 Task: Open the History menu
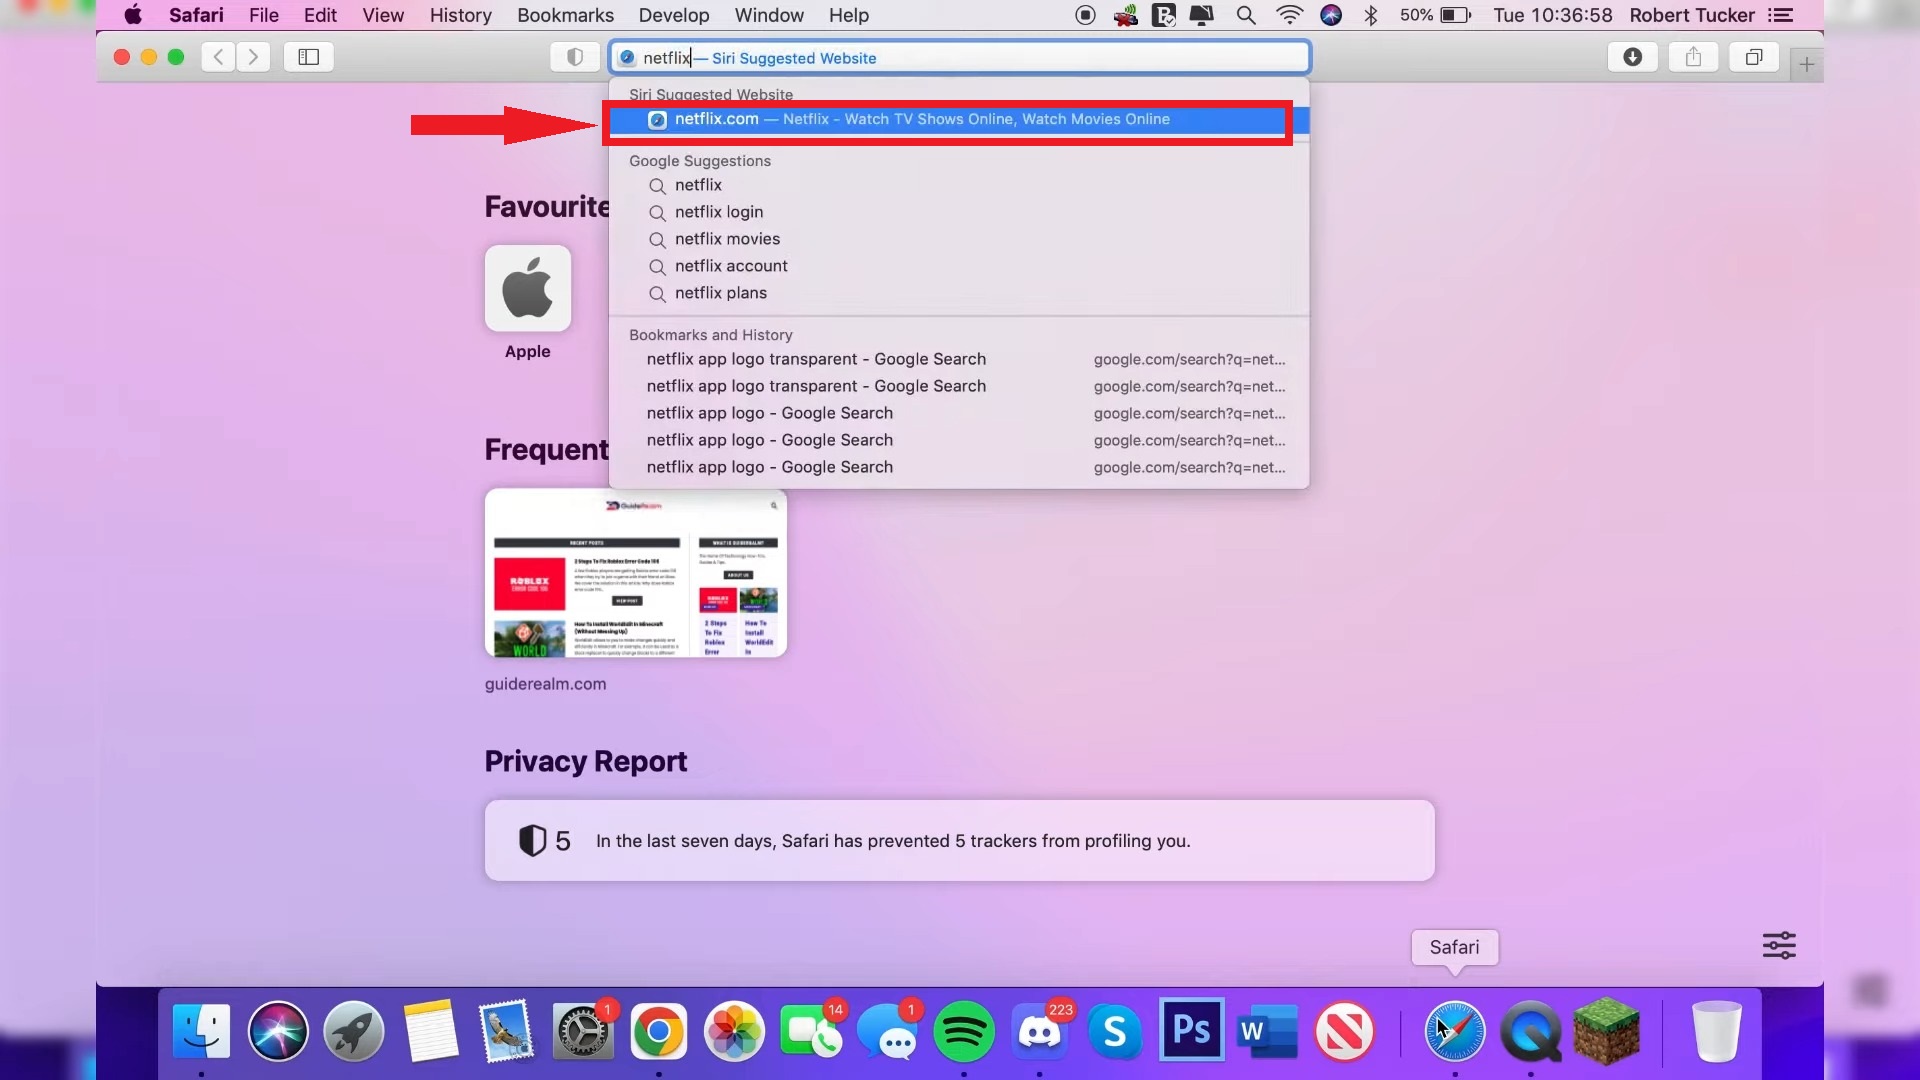[x=459, y=15]
